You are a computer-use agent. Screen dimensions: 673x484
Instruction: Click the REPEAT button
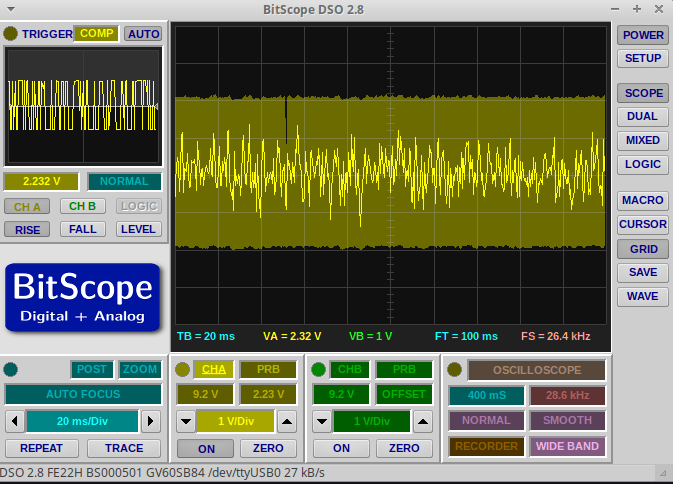pyautogui.click(x=42, y=448)
